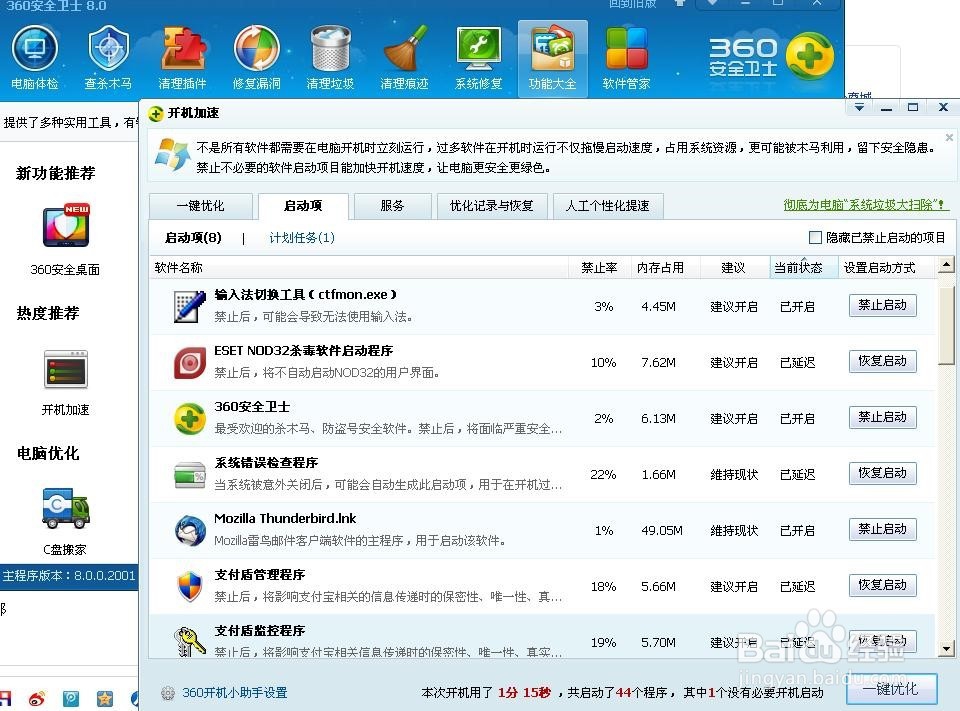Click the ESET NOD32 startup icon
Viewport: 960px width, 711px height.
coord(190,363)
